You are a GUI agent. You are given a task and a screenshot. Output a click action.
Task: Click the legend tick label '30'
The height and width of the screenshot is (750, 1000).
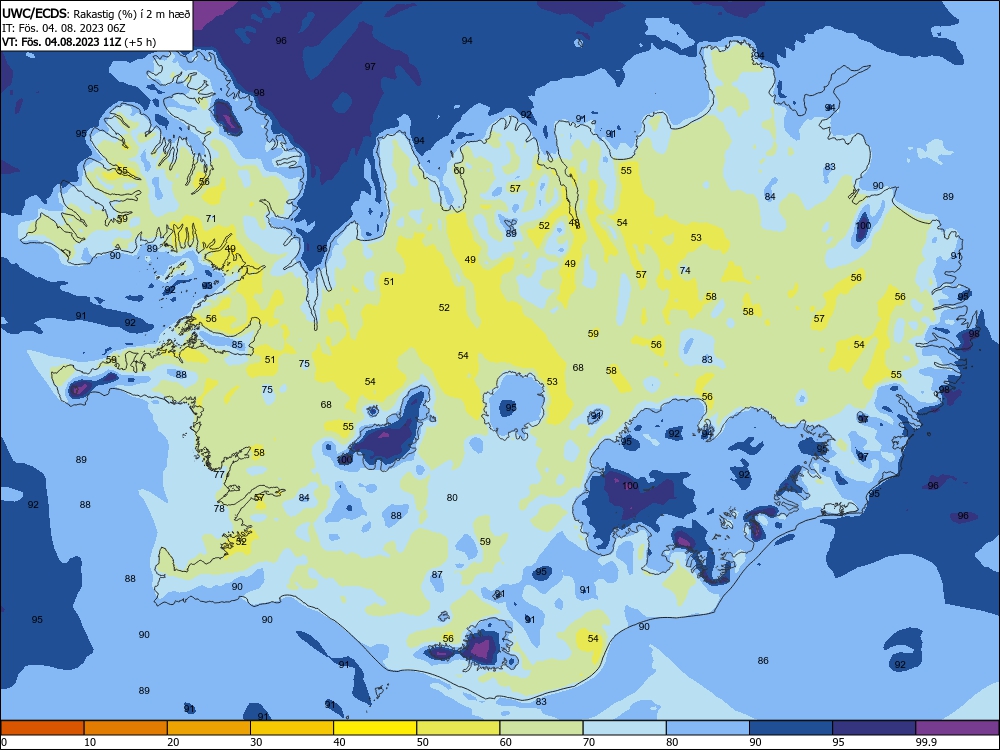pos(256,742)
